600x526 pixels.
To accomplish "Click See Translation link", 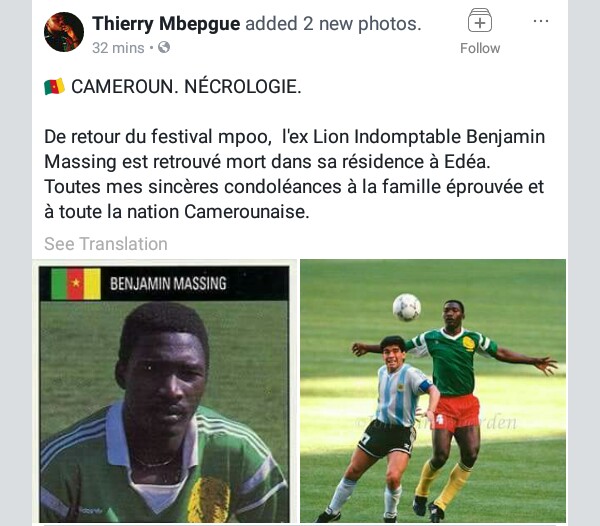I will [x=106, y=244].
